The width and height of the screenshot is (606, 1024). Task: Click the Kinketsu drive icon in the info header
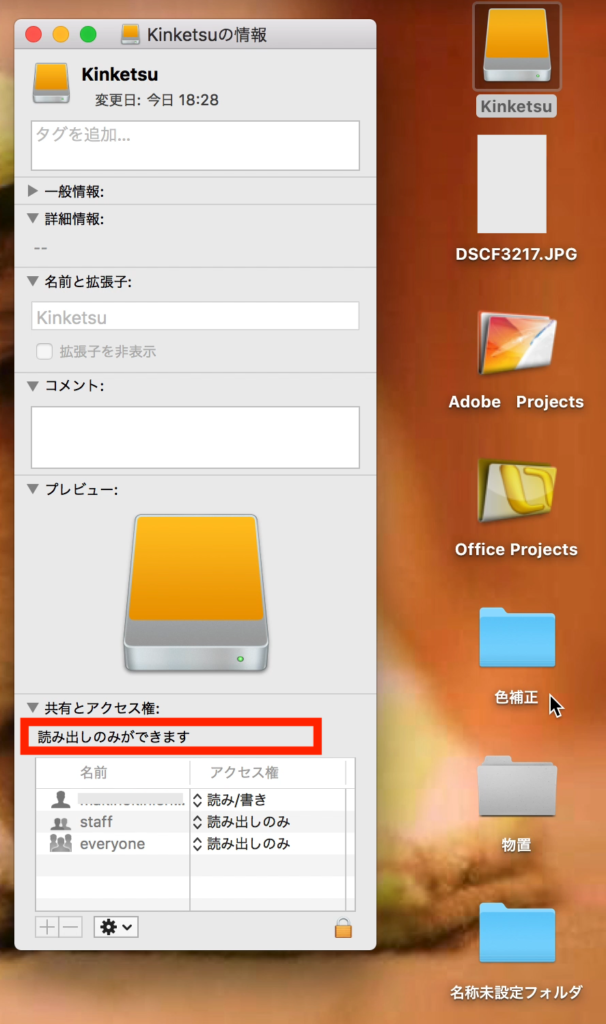[51, 83]
